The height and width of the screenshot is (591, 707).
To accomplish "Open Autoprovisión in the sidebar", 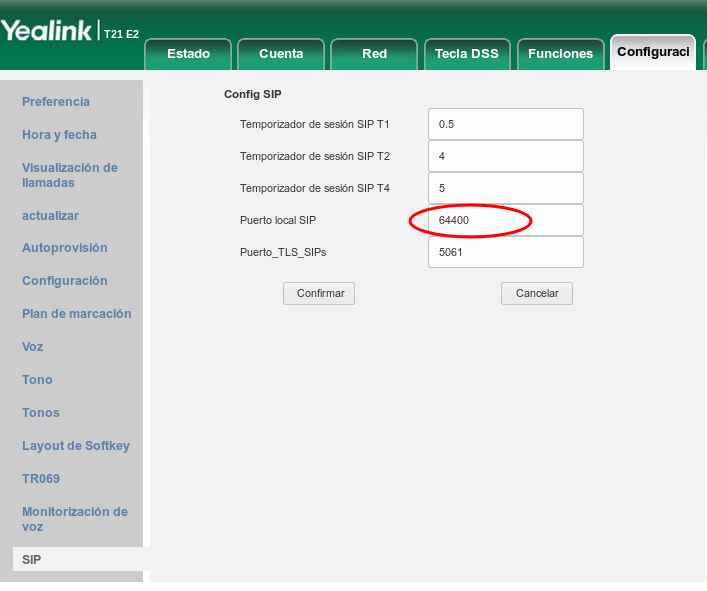I will click(x=64, y=248).
